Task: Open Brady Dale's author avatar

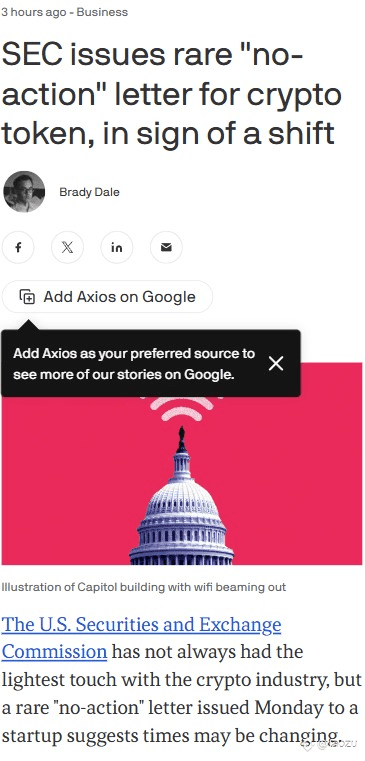Action: tap(24, 192)
